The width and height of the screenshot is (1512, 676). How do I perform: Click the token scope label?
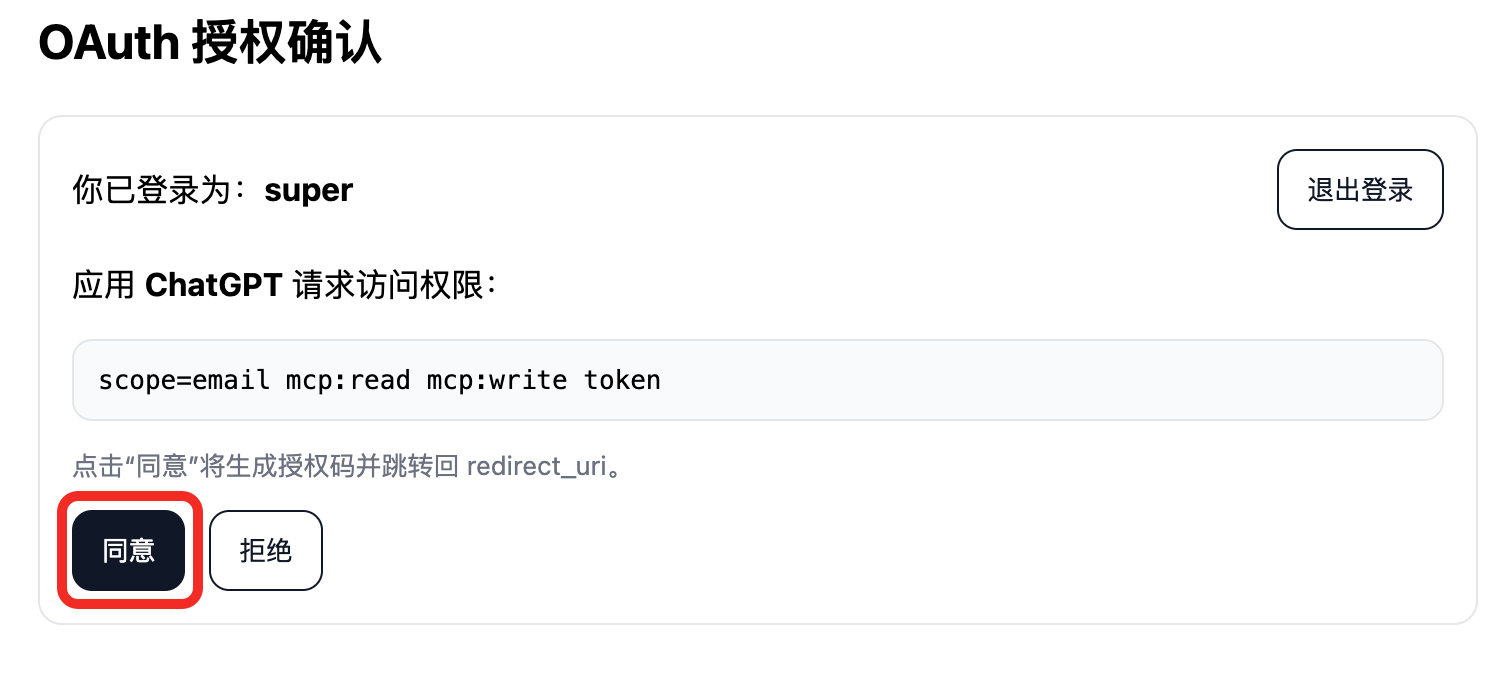[x=622, y=380]
